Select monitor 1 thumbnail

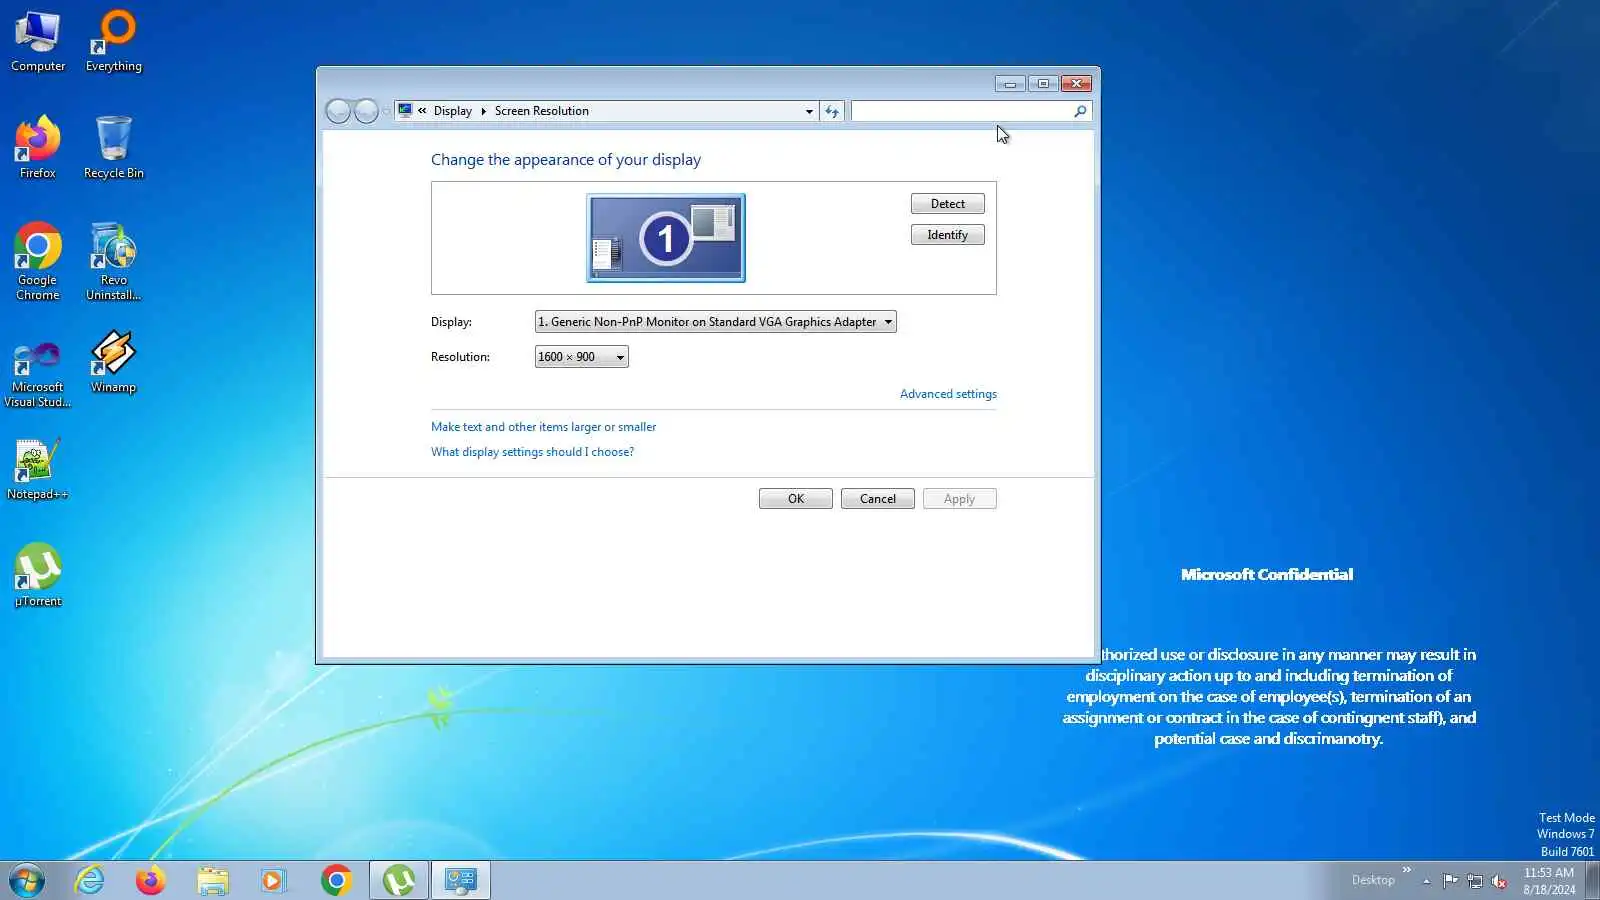[666, 238]
